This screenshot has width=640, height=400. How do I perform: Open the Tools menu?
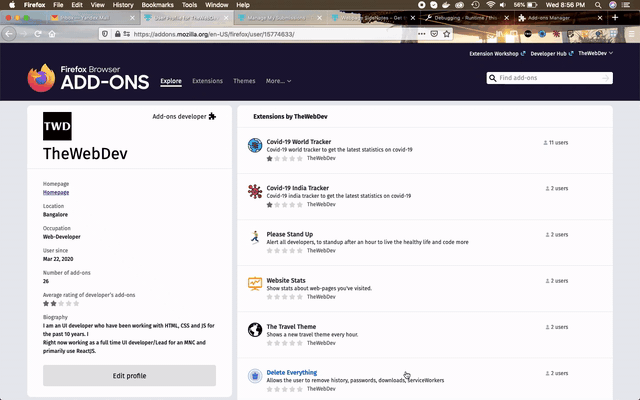coord(189,5)
